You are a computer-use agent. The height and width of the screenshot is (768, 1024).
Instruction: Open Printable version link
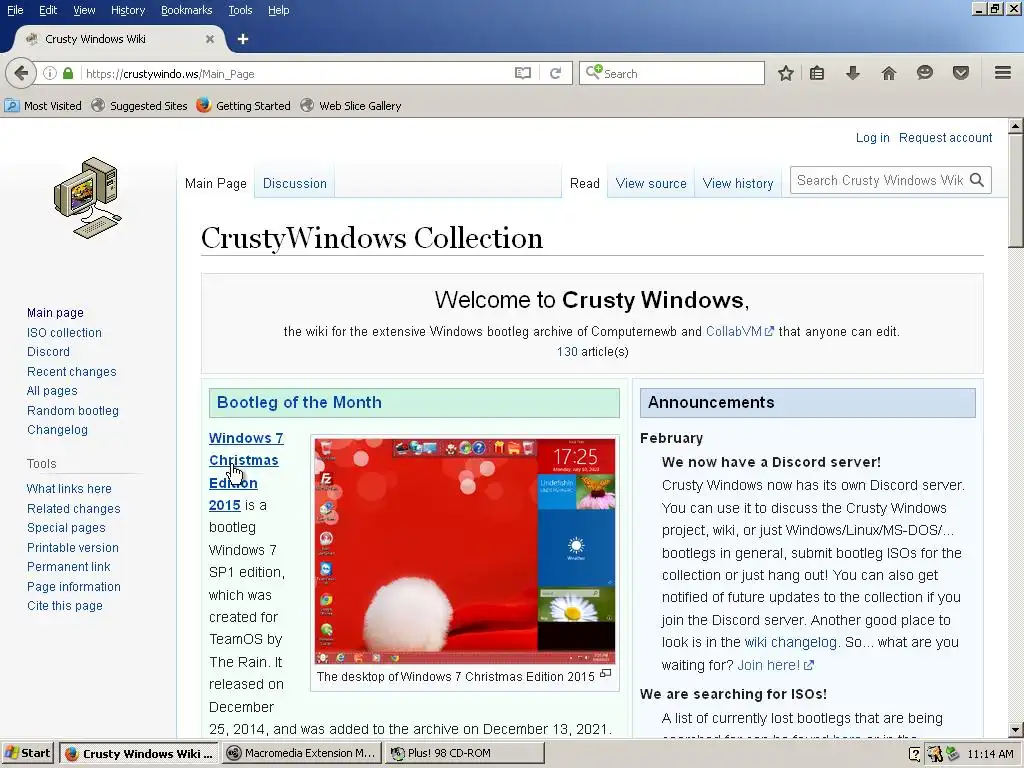(72, 547)
